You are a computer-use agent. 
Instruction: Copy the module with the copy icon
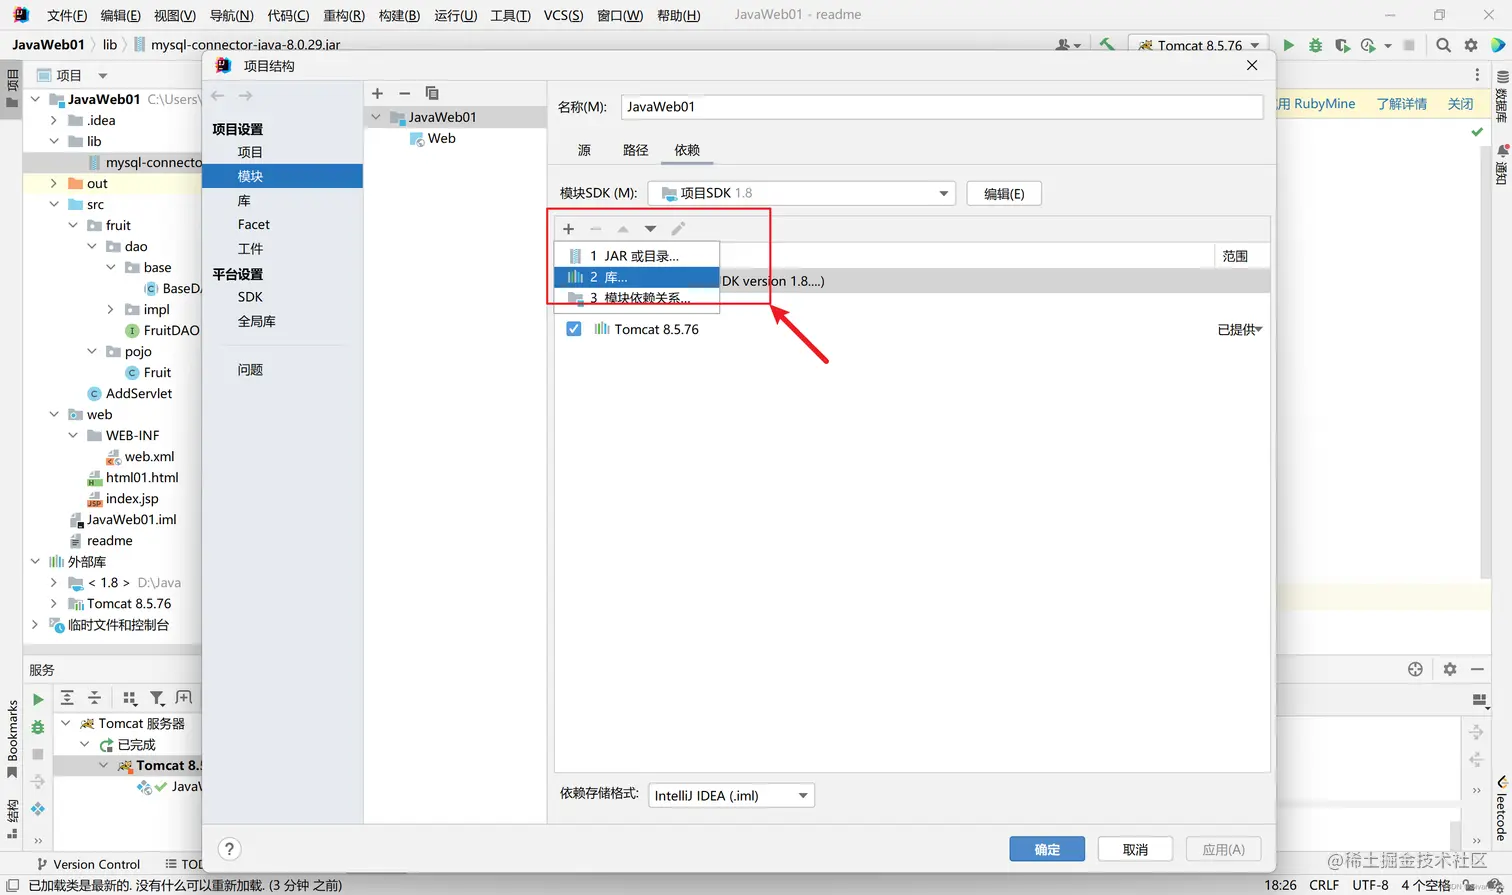[432, 93]
